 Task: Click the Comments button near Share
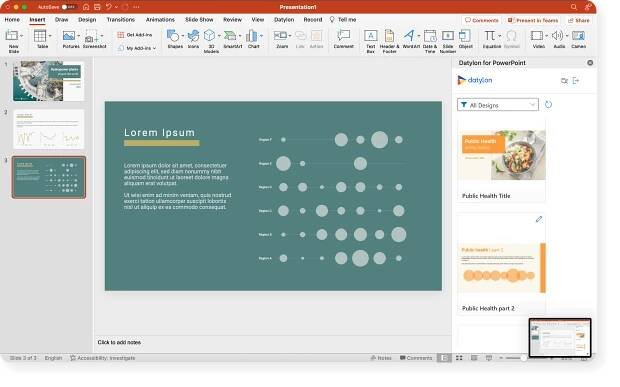[x=482, y=20]
